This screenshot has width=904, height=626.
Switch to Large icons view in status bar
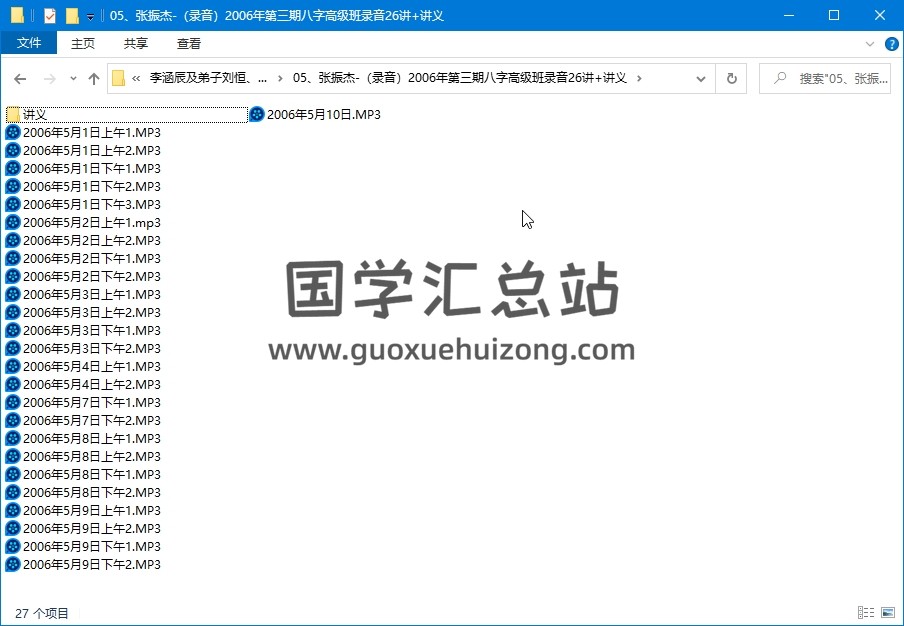pyautogui.click(x=888, y=612)
